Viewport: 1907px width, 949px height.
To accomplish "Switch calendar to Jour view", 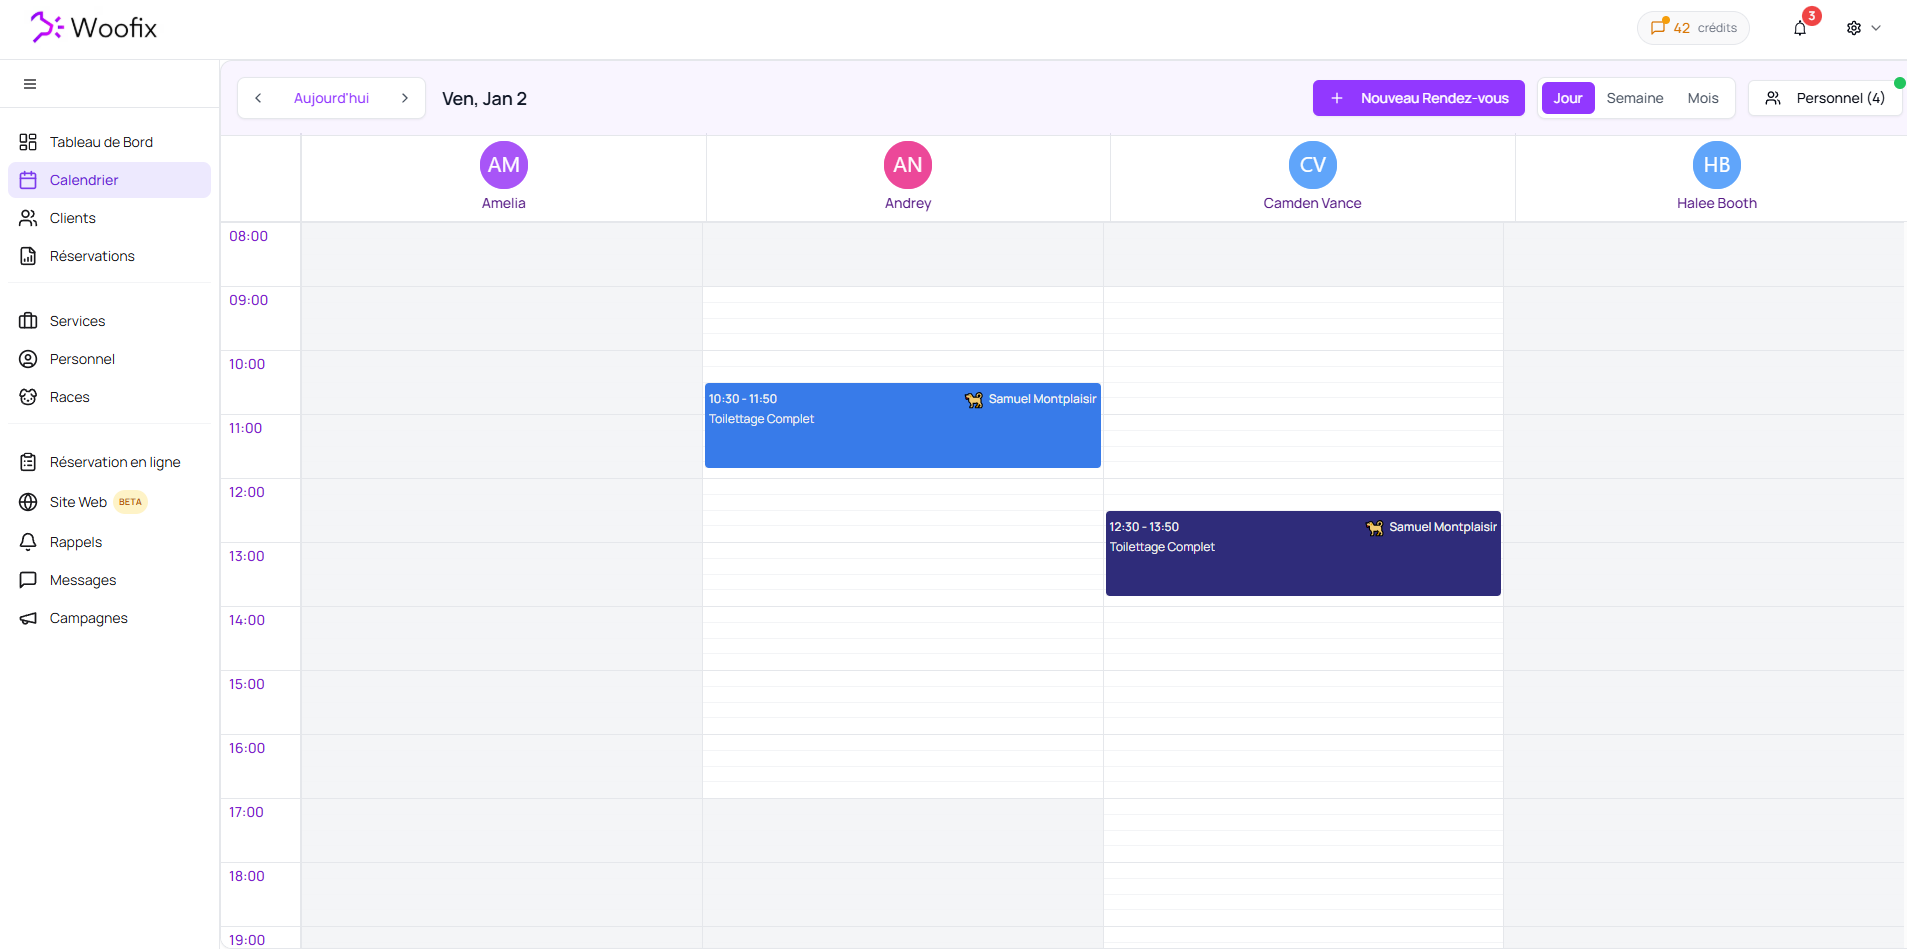I will pos(1568,98).
